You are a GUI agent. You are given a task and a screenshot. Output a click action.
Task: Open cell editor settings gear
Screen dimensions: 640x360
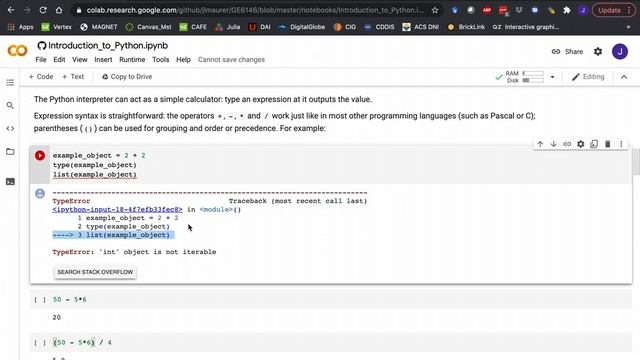point(581,144)
